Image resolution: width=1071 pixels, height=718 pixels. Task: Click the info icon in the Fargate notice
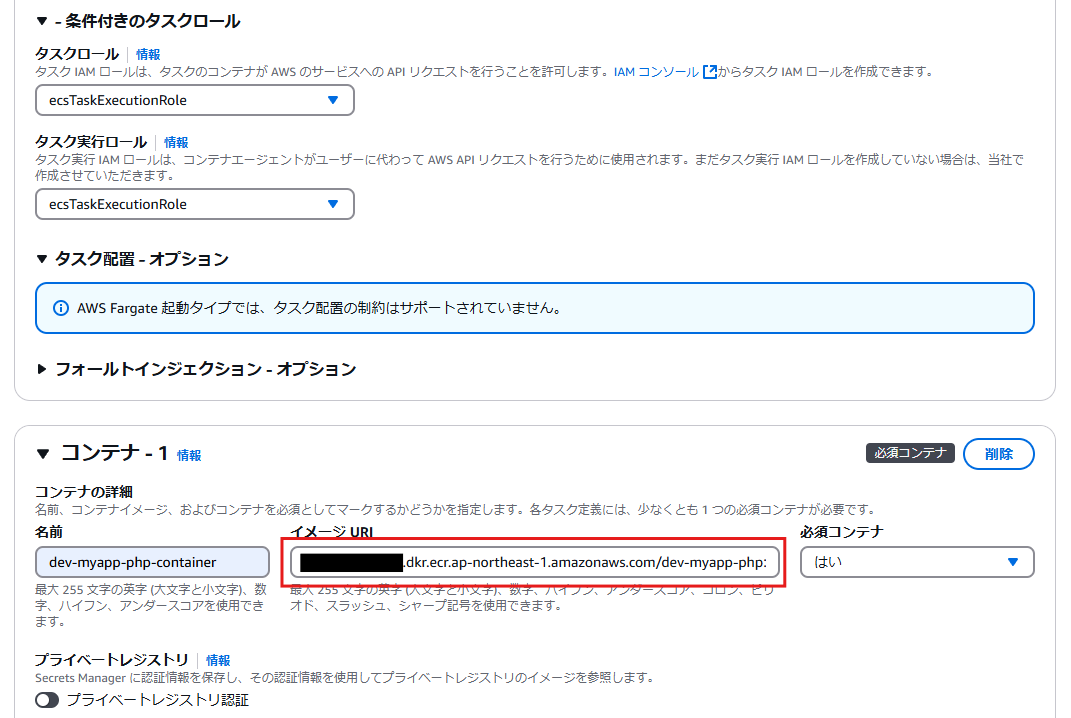[61, 308]
